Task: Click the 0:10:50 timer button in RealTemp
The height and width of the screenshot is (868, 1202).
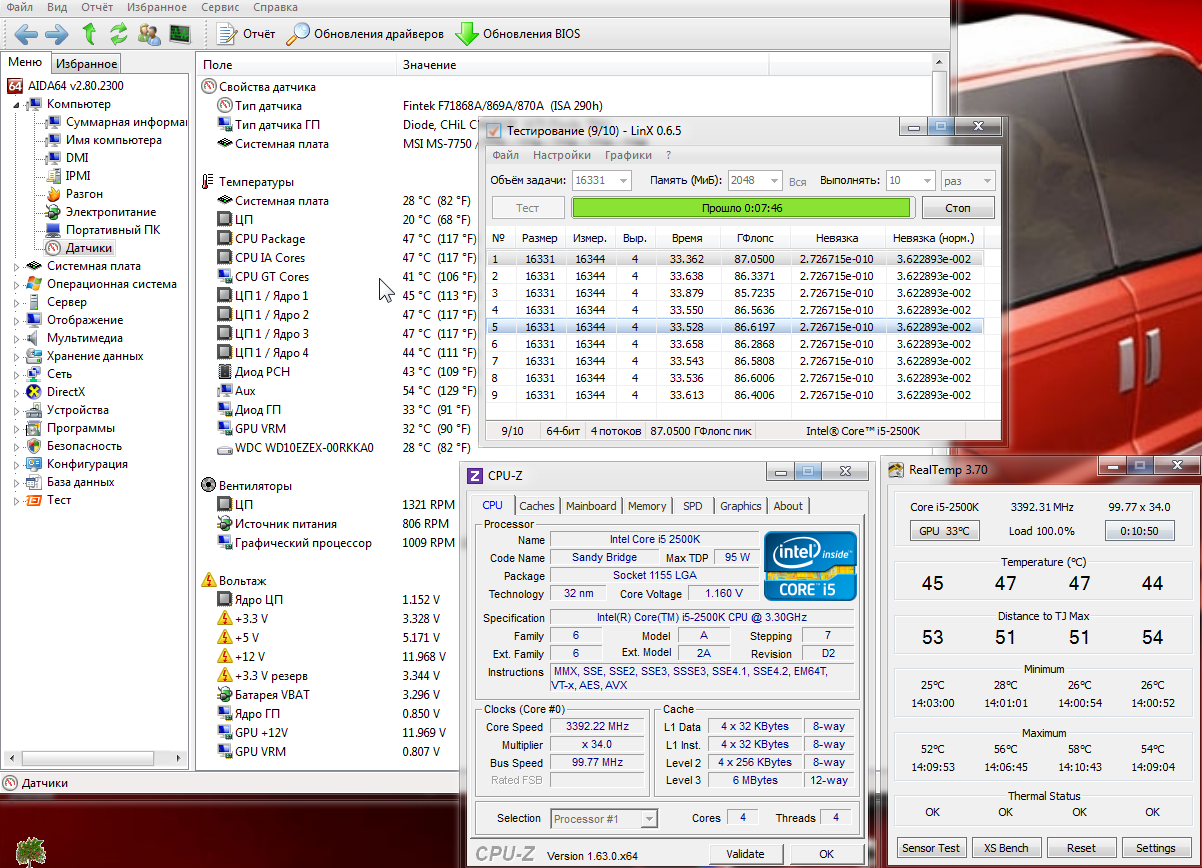Action: coord(1140,531)
